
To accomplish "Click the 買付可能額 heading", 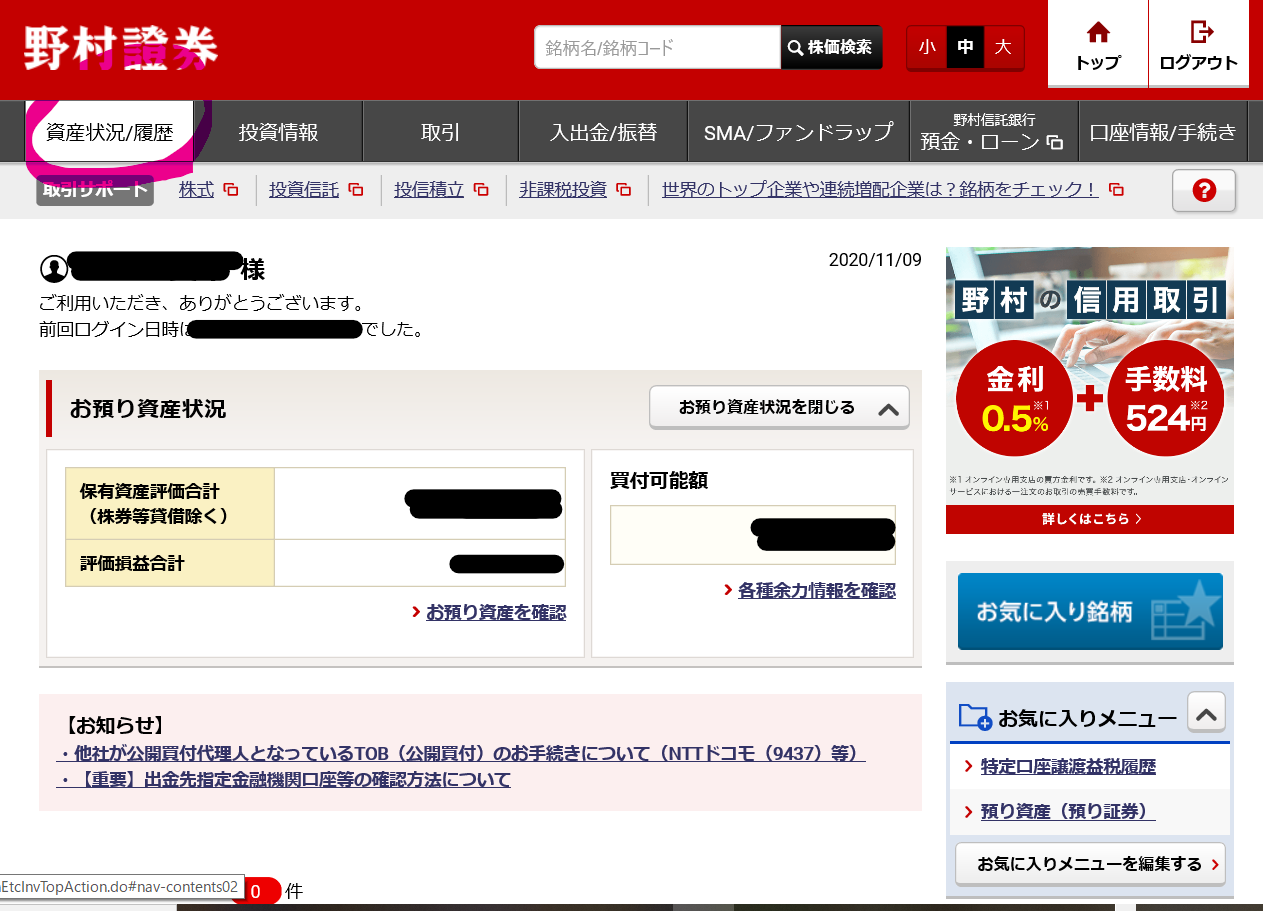I will coord(659,480).
